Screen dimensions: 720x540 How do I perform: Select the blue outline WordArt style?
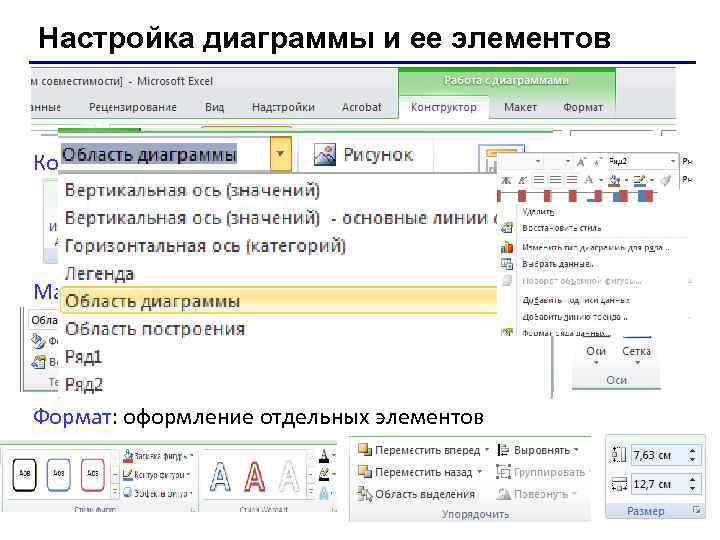coord(220,477)
